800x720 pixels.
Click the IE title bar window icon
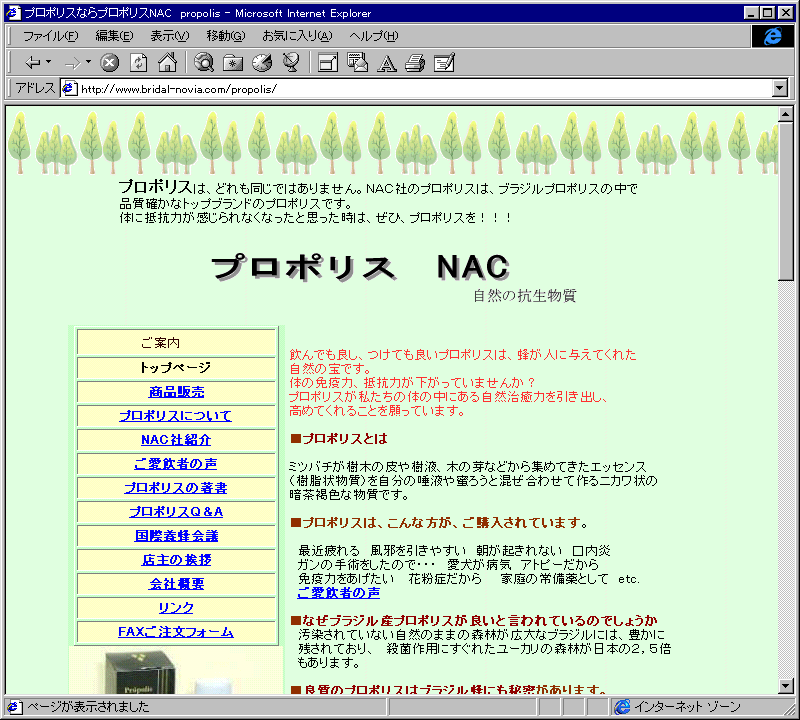pyautogui.click(x=13, y=13)
